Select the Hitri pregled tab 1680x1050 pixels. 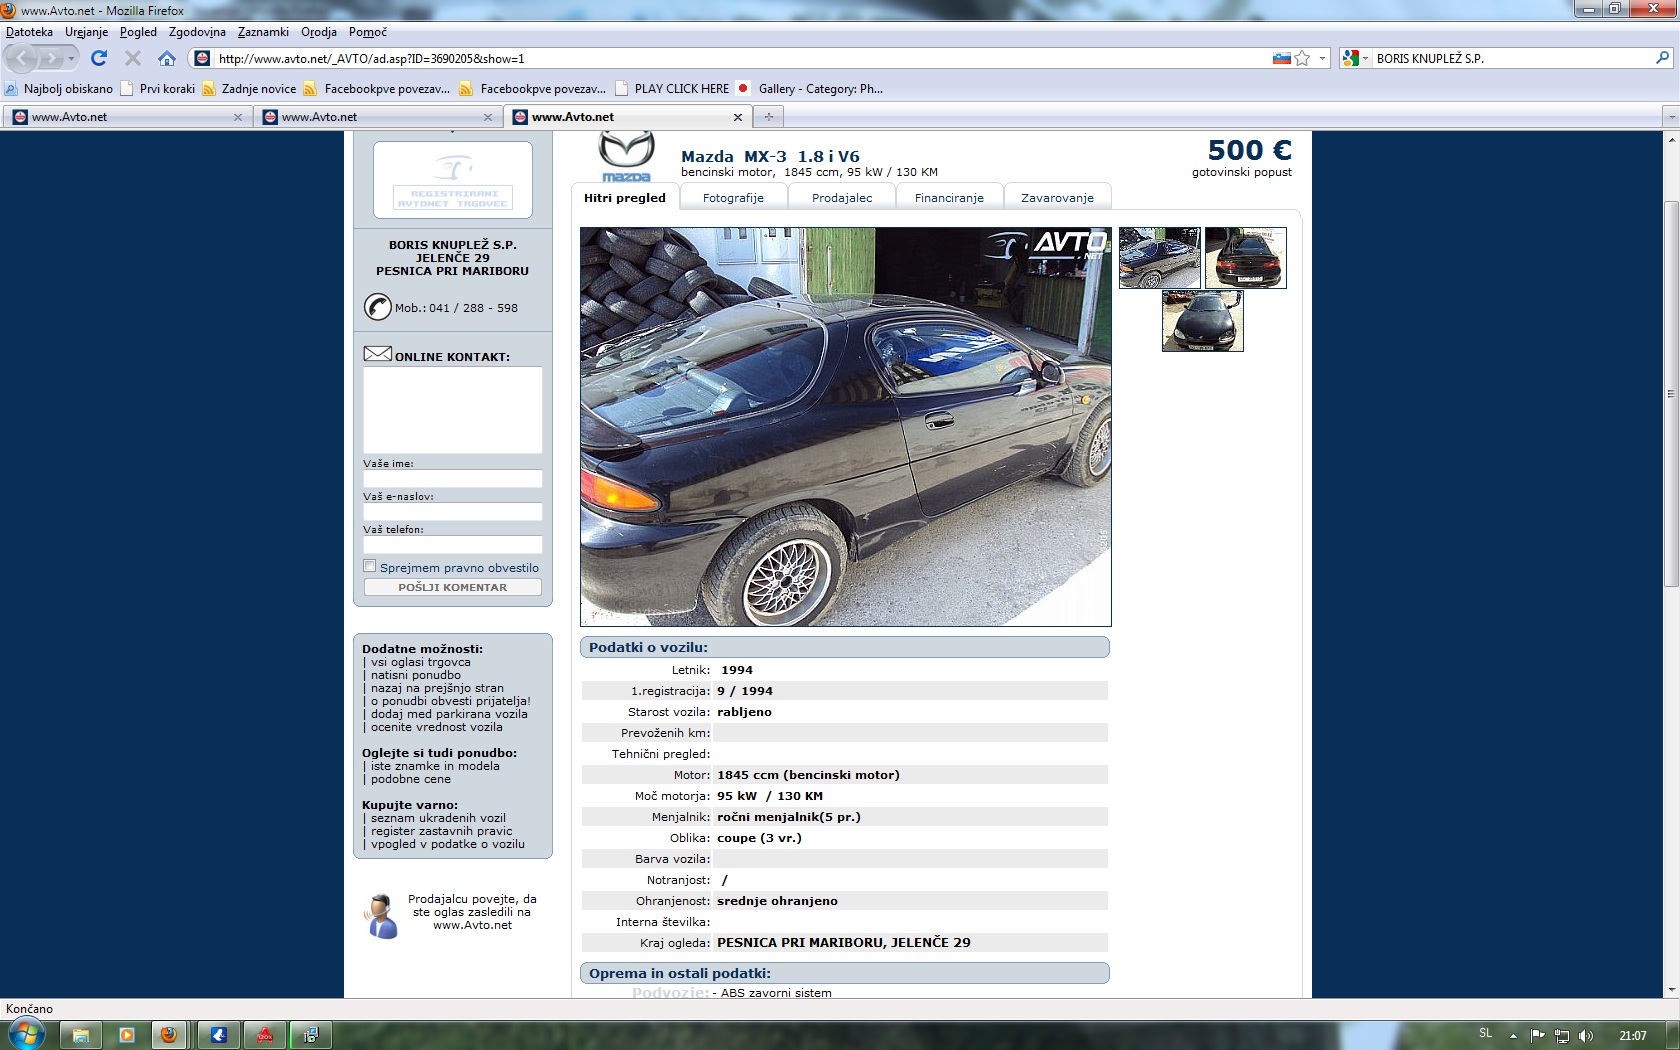pos(625,198)
